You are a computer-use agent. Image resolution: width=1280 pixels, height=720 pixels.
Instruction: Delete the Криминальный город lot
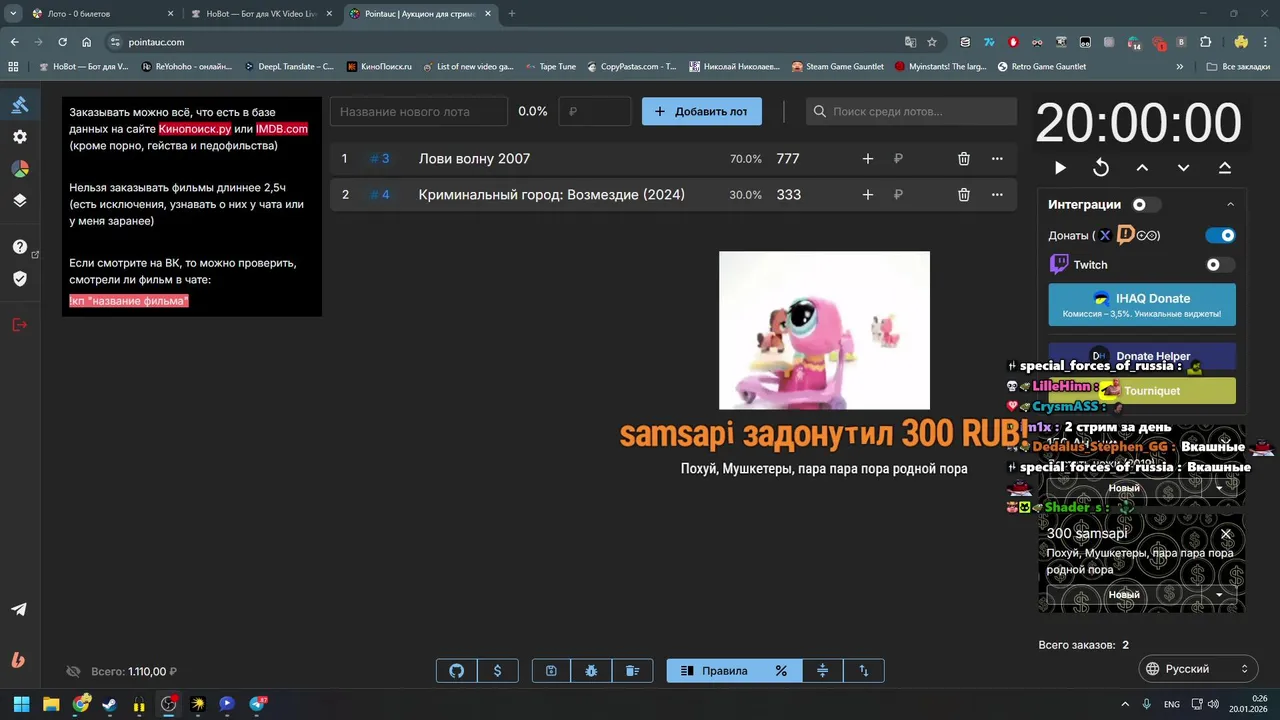pyautogui.click(x=964, y=195)
